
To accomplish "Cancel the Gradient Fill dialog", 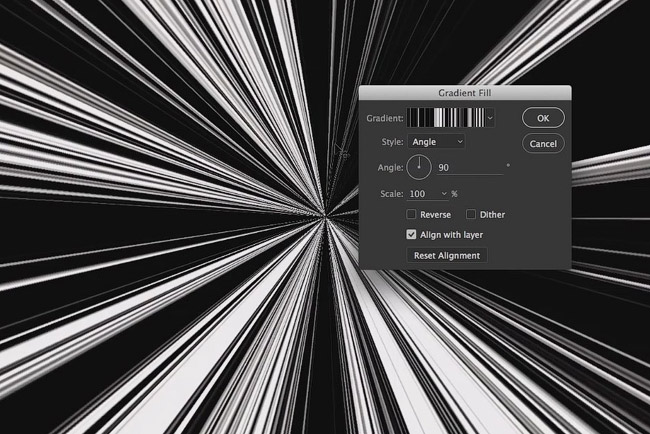I will click(543, 143).
